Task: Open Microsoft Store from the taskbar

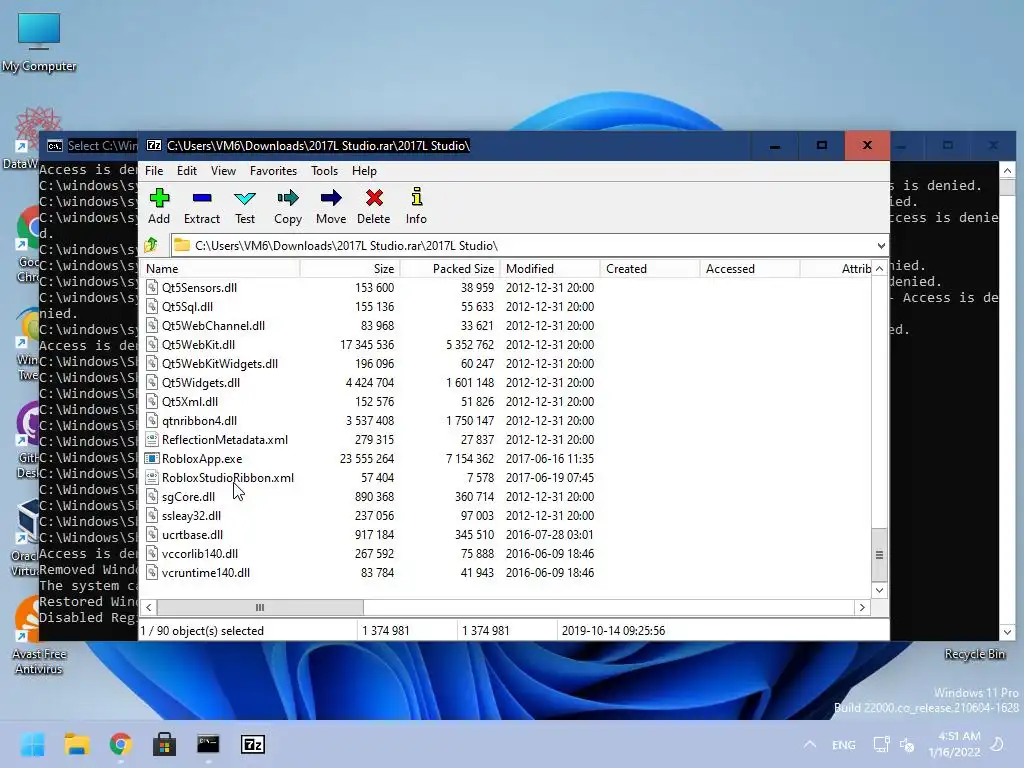Action: pyautogui.click(x=165, y=744)
